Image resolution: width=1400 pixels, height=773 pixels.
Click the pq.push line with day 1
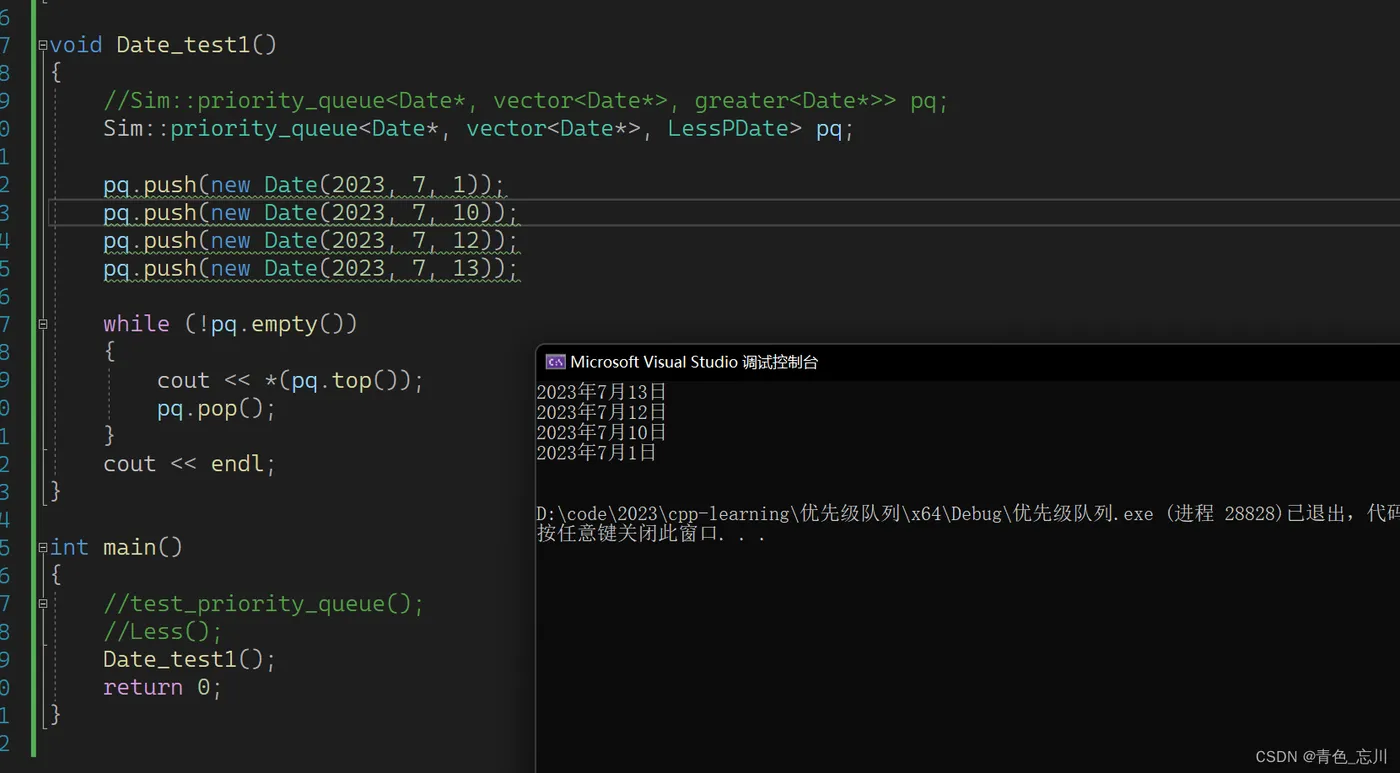[304, 185]
